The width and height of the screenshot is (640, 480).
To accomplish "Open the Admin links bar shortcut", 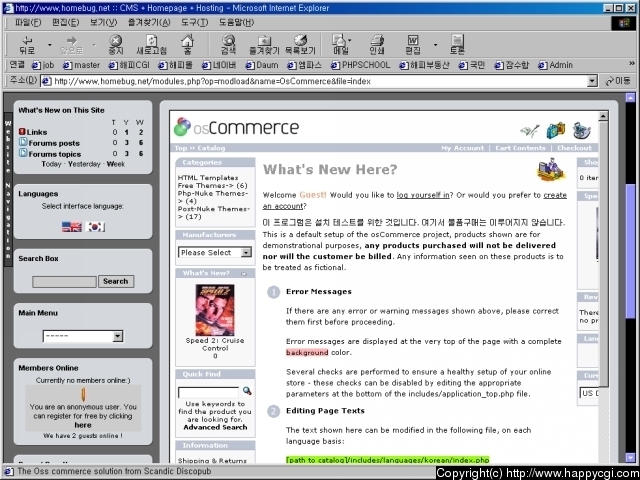I will [556, 65].
